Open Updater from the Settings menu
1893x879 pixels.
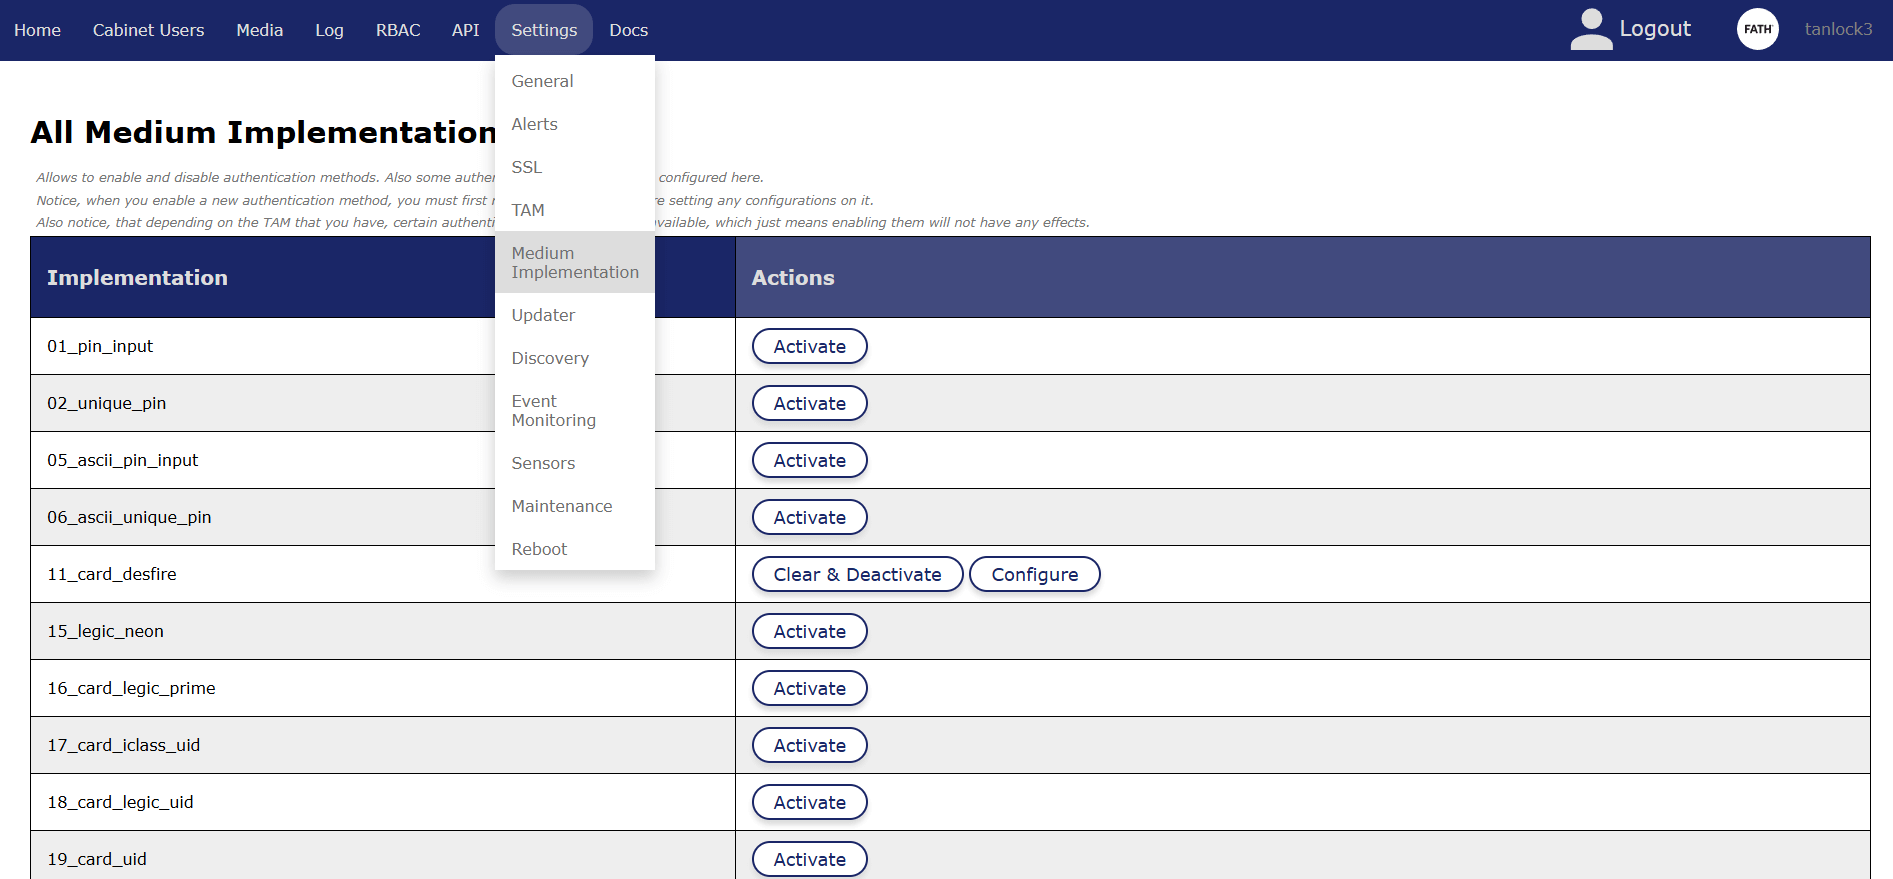543,315
